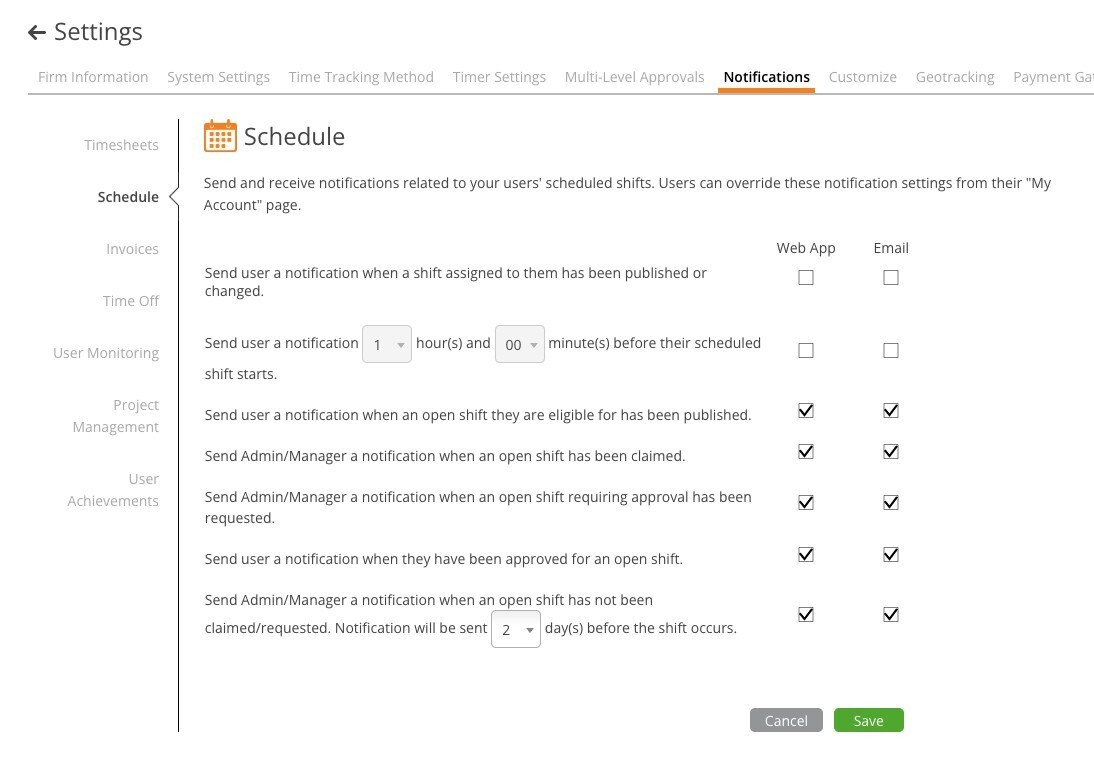
Task: Uncheck Email for open shift claimed
Action: click(x=891, y=452)
